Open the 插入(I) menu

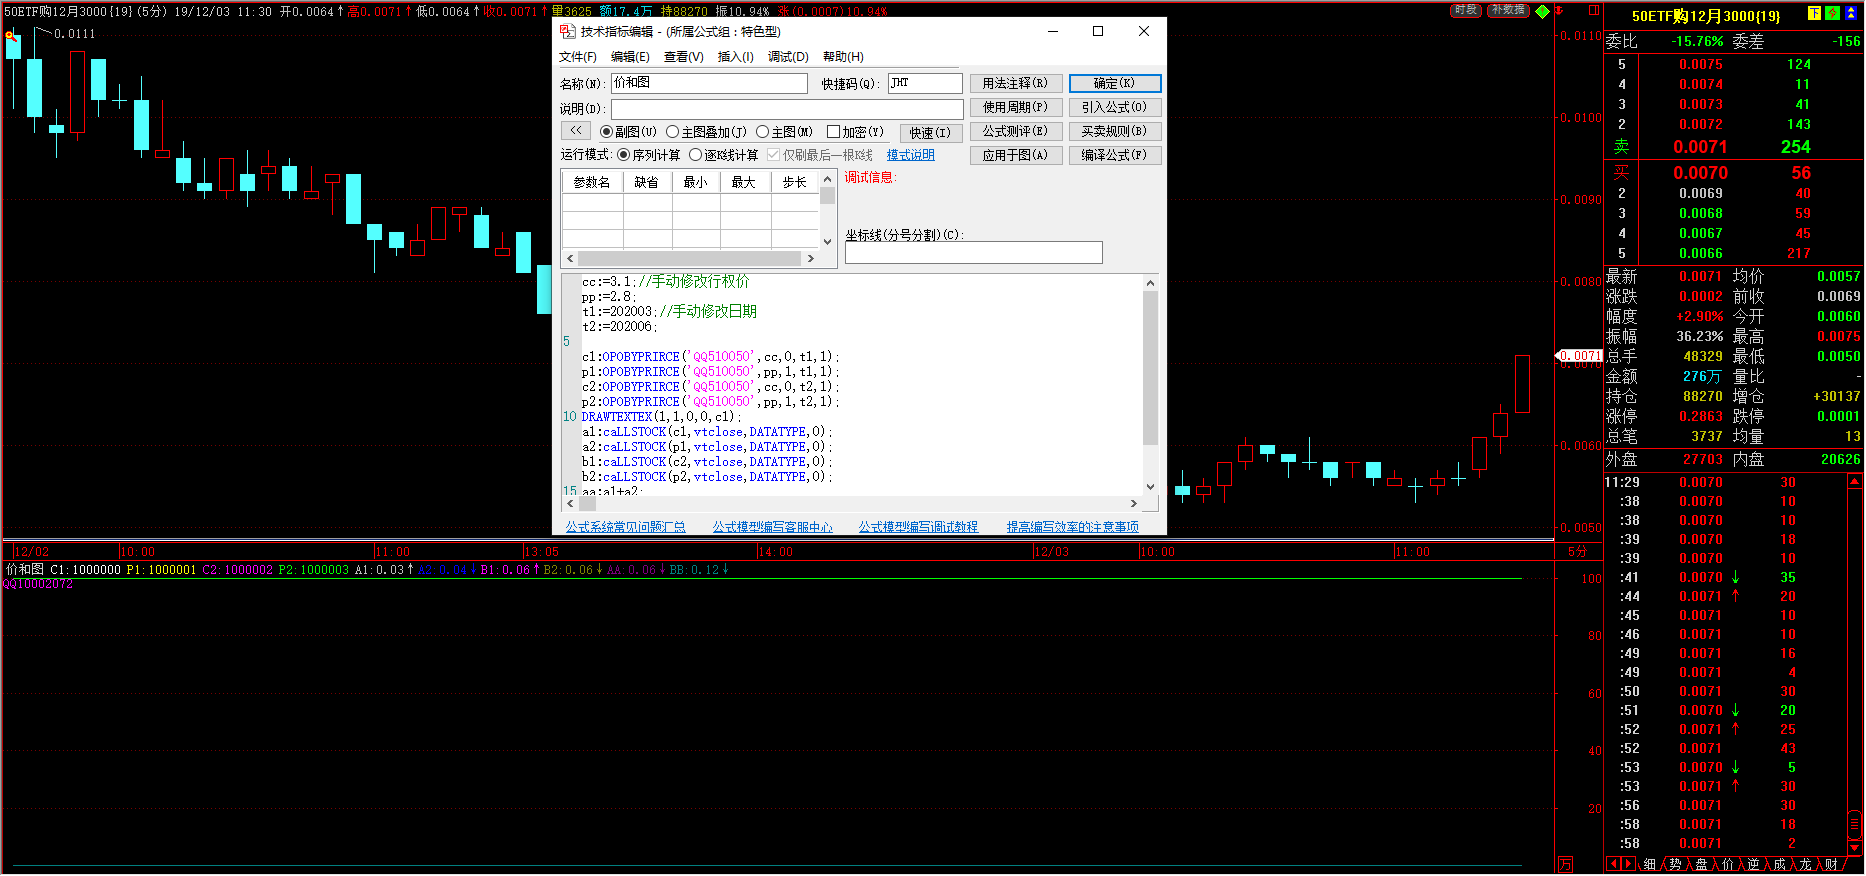click(736, 57)
